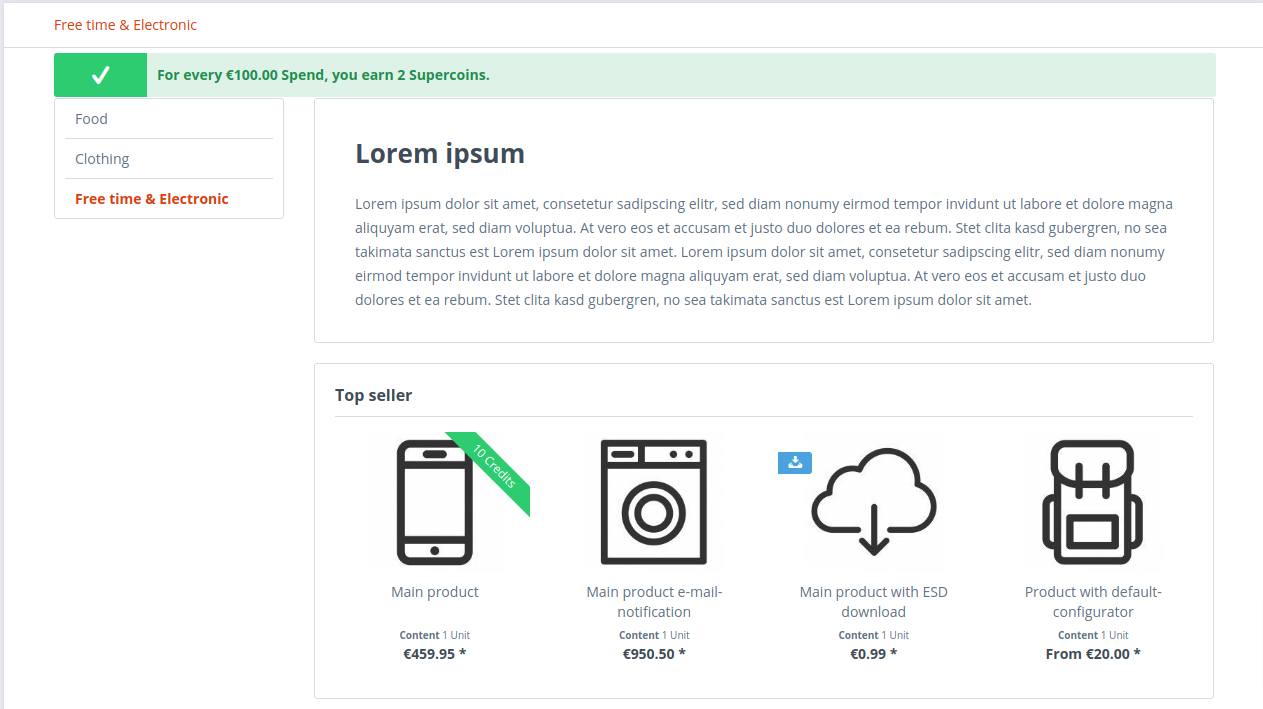The image size is (1263, 709).
Task: Click the green checkmark notification icon
Action: [100, 75]
